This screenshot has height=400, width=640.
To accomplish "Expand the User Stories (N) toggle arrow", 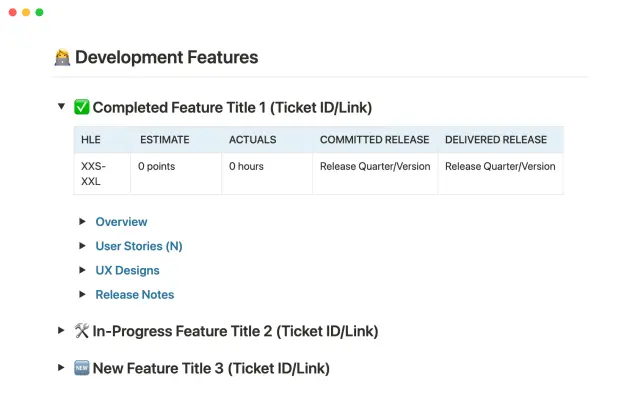I will click(82, 246).
